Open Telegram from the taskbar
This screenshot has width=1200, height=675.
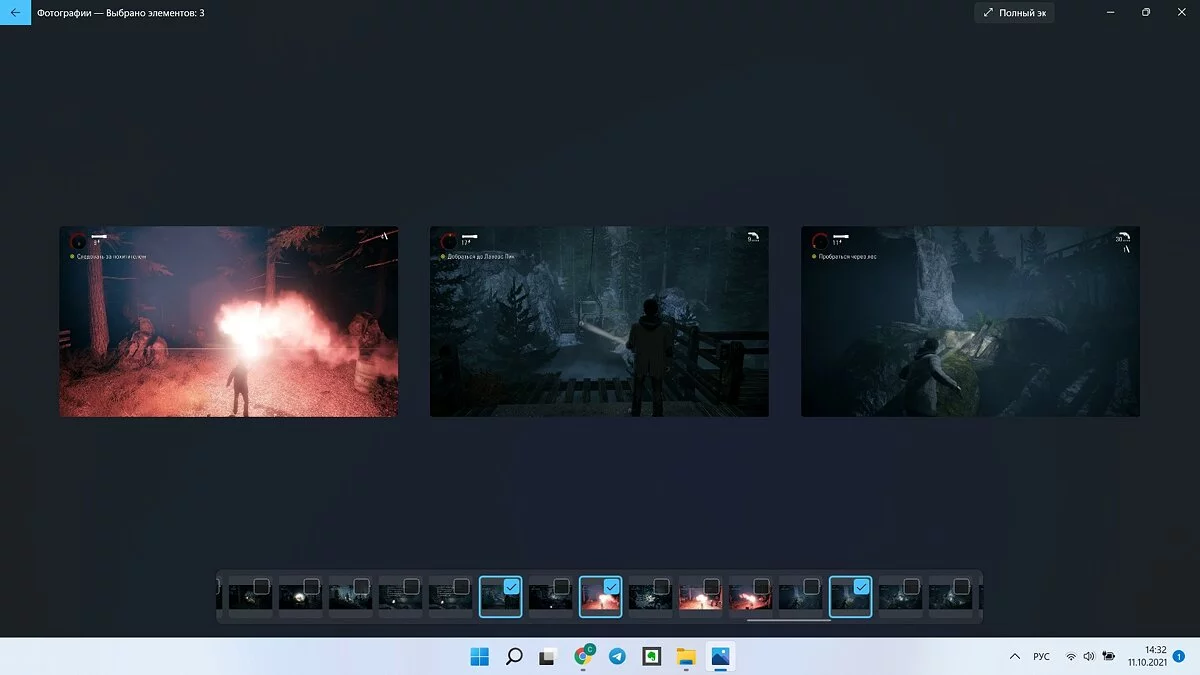pyautogui.click(x=617, y=656)
